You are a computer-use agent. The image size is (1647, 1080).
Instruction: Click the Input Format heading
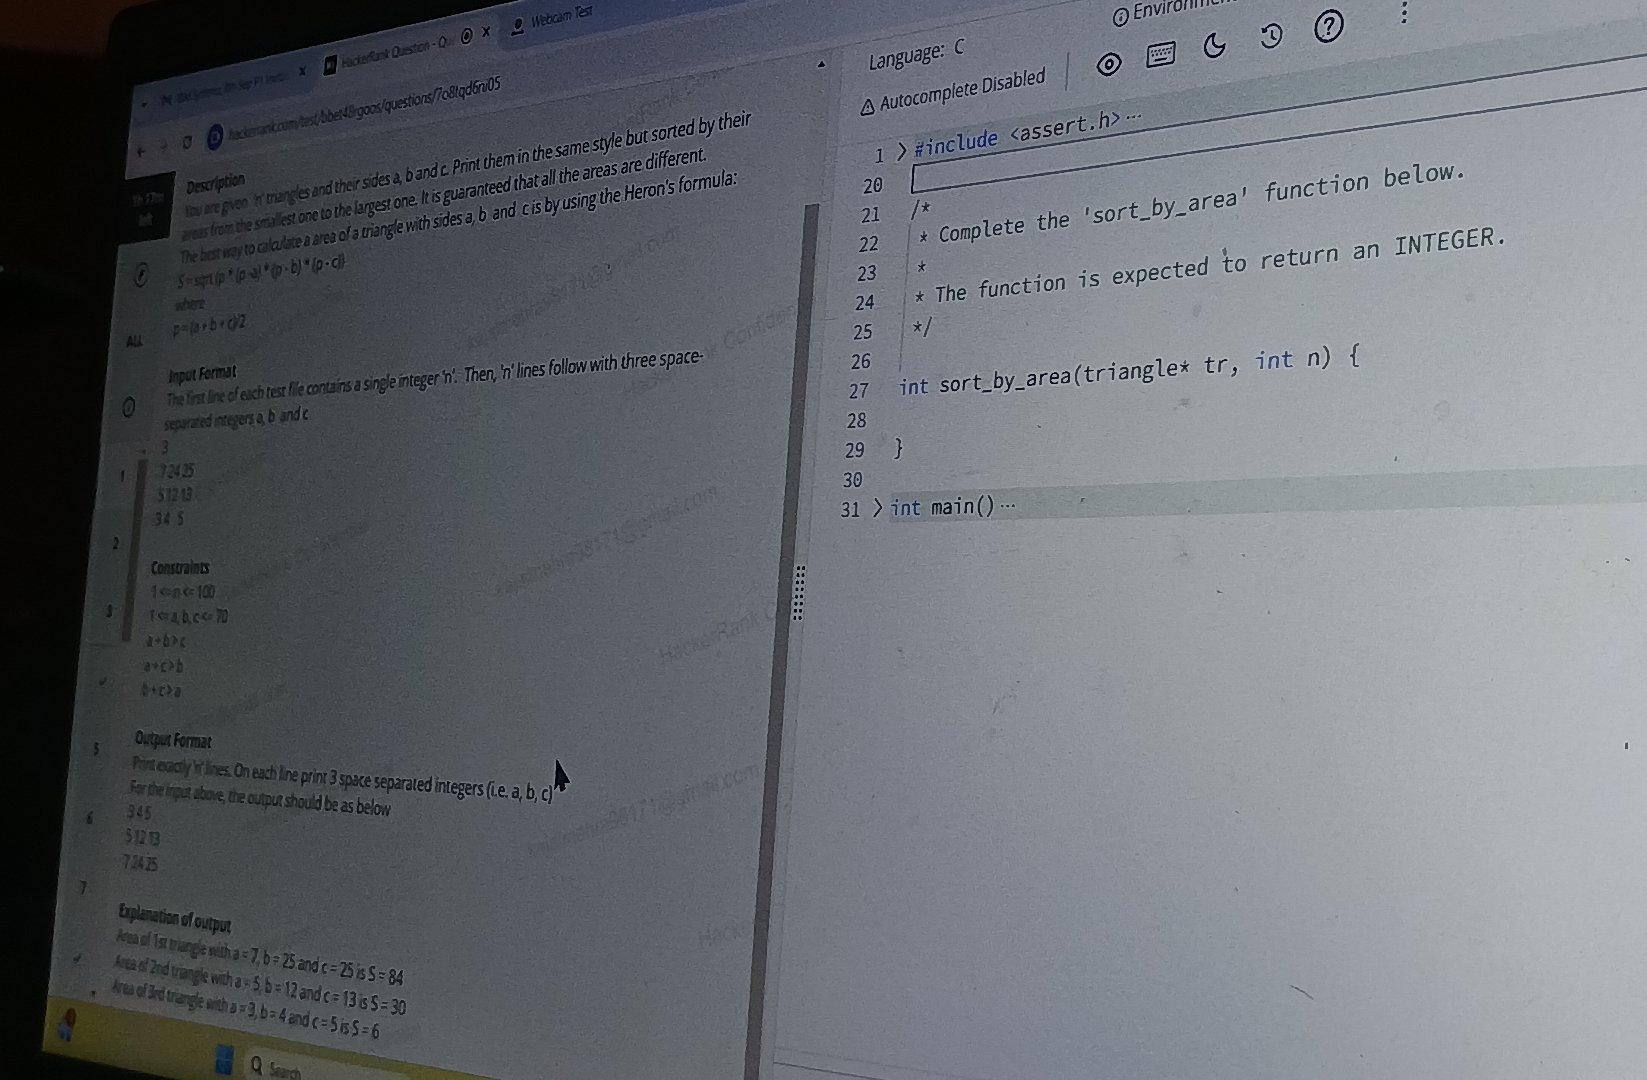click(202, 374)
